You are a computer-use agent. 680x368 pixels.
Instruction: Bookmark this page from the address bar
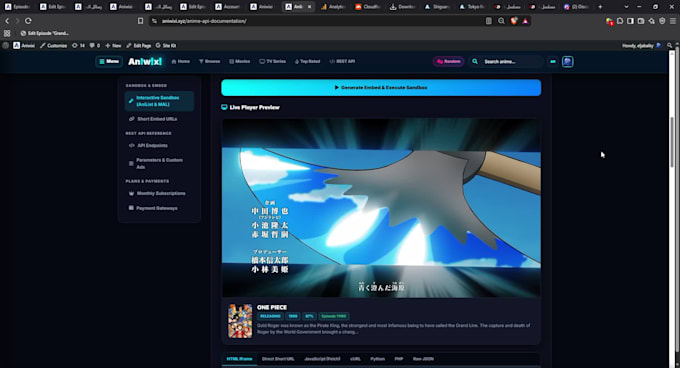[x=141, y=21]
